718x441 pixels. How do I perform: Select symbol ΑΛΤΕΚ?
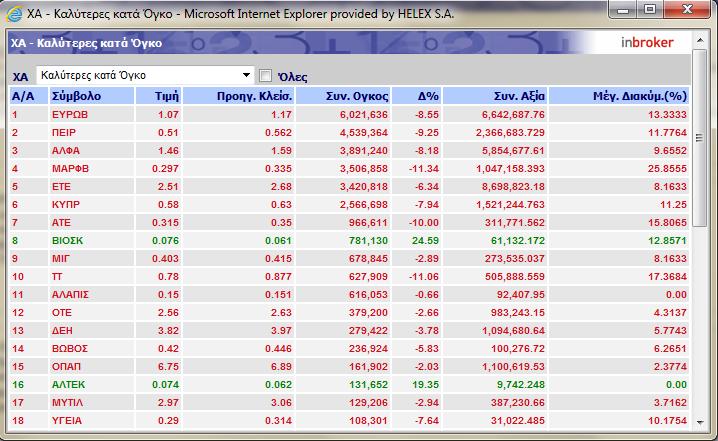(x=68, y=385)
